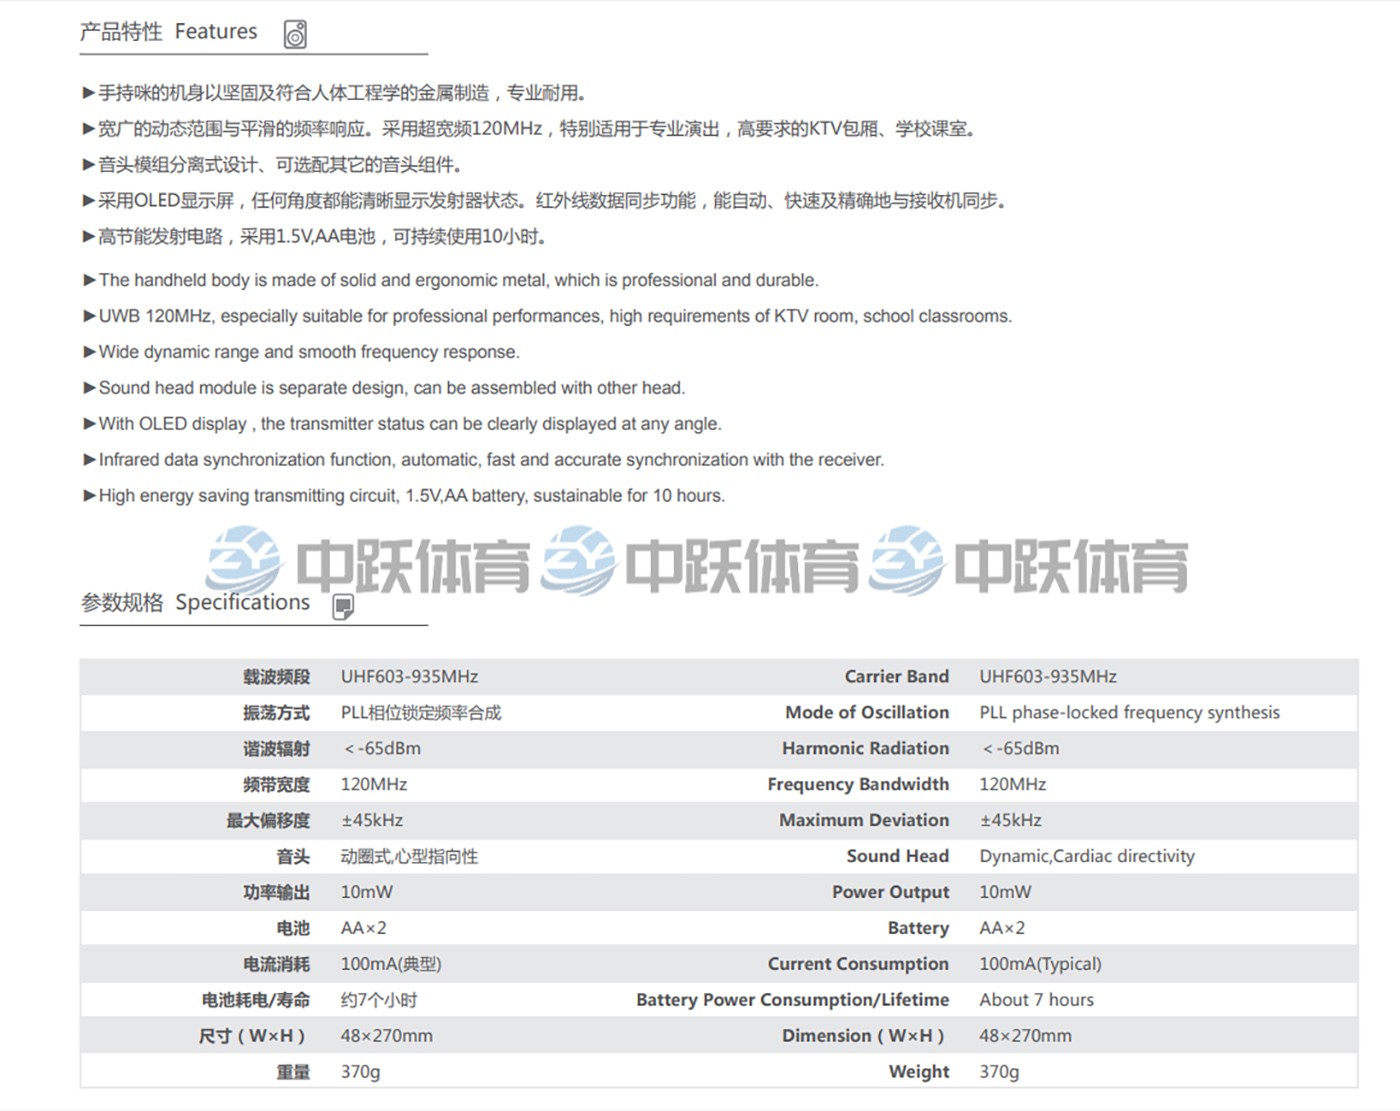
Task: Click the arrow bullet before '手持咪的机身'
Action: [x=88, y=93]
